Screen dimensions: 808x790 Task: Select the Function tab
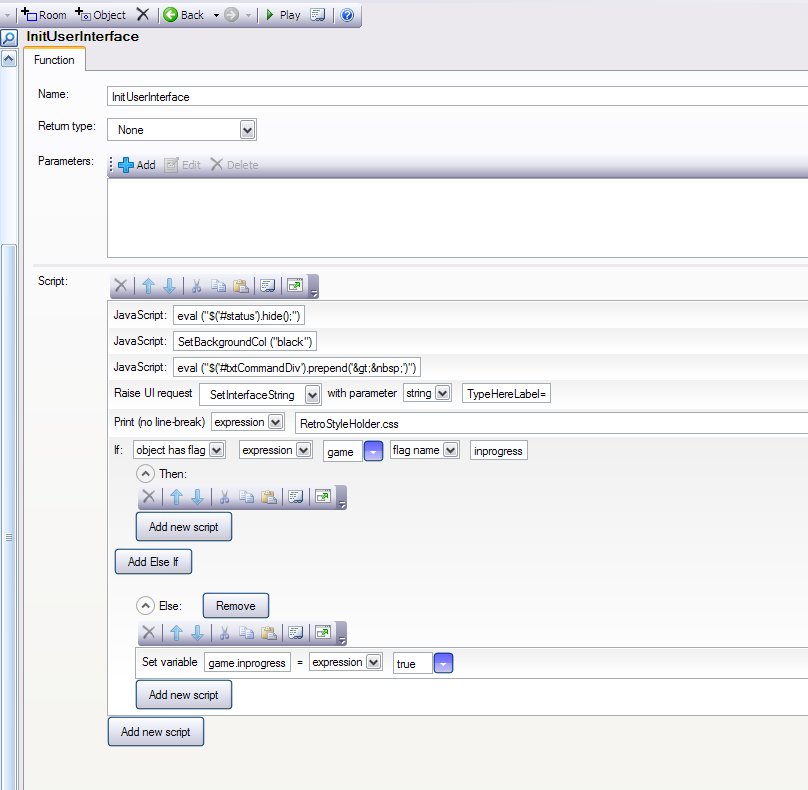pos(54,60)
